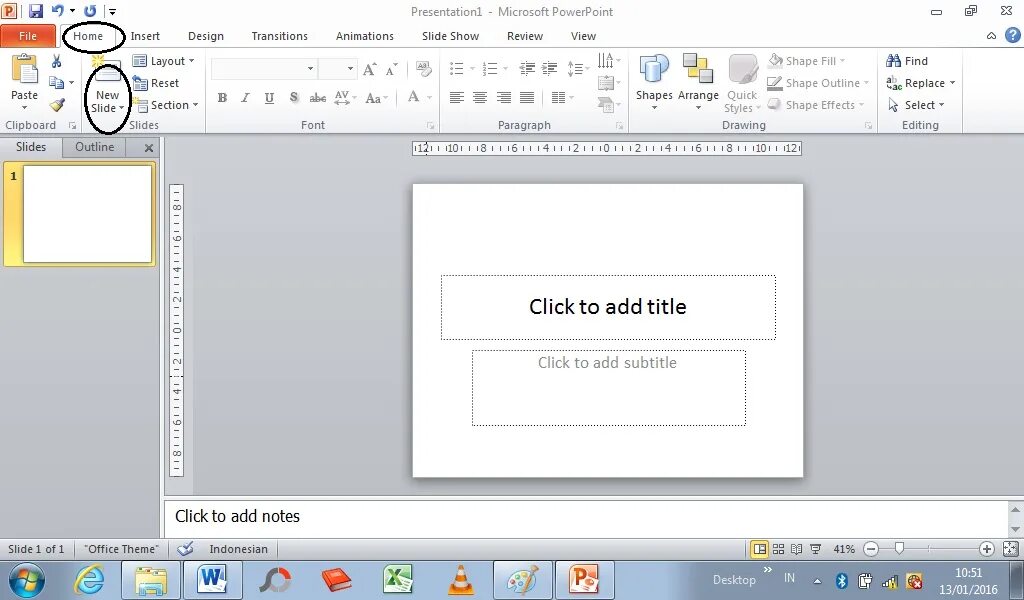The image size is (1024, 600).
Task: Click the Decrease List Level icon
Action: (x=527, y=69)
